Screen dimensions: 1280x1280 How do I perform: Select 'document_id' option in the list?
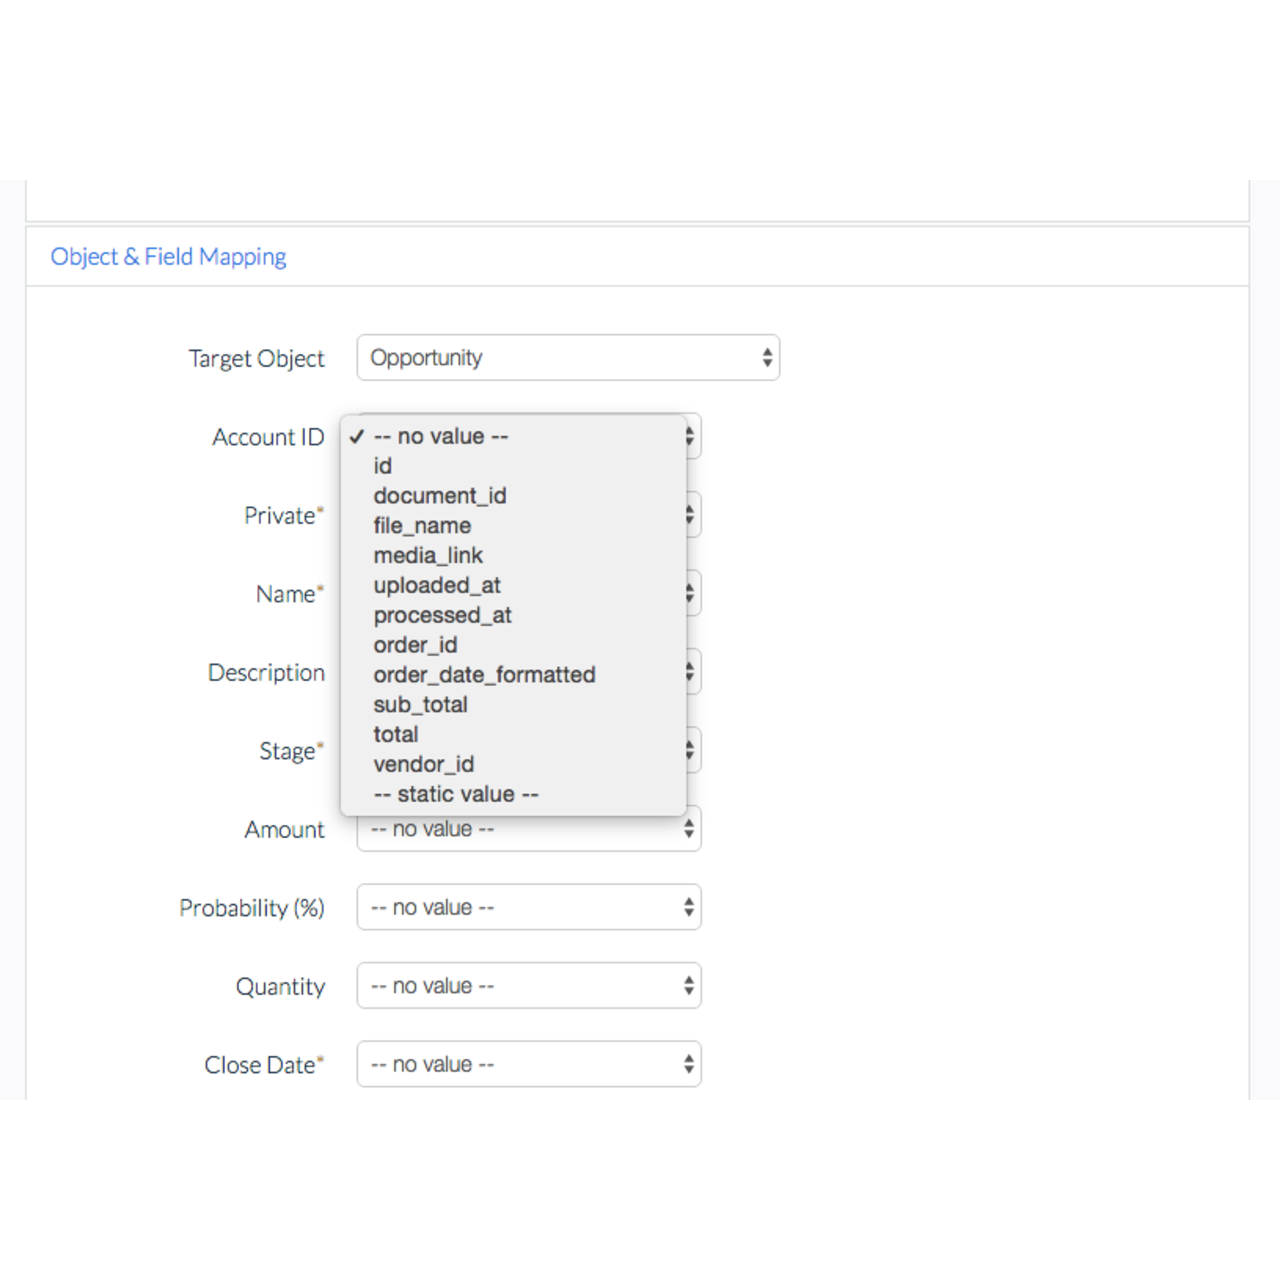click(440, 496)
